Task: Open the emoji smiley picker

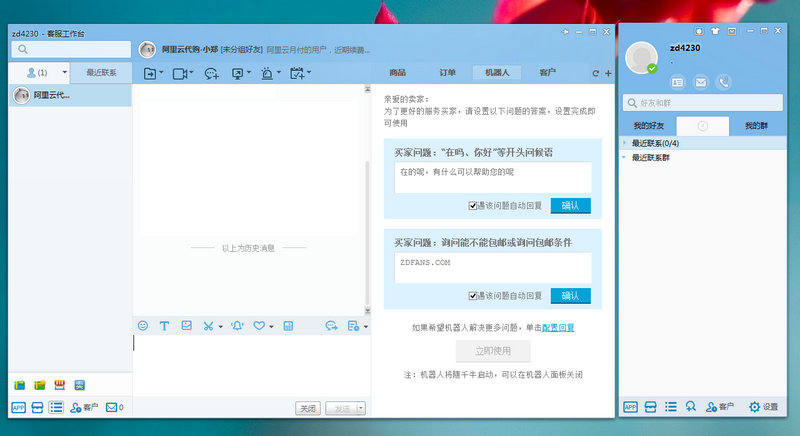Action: (143, 325)
